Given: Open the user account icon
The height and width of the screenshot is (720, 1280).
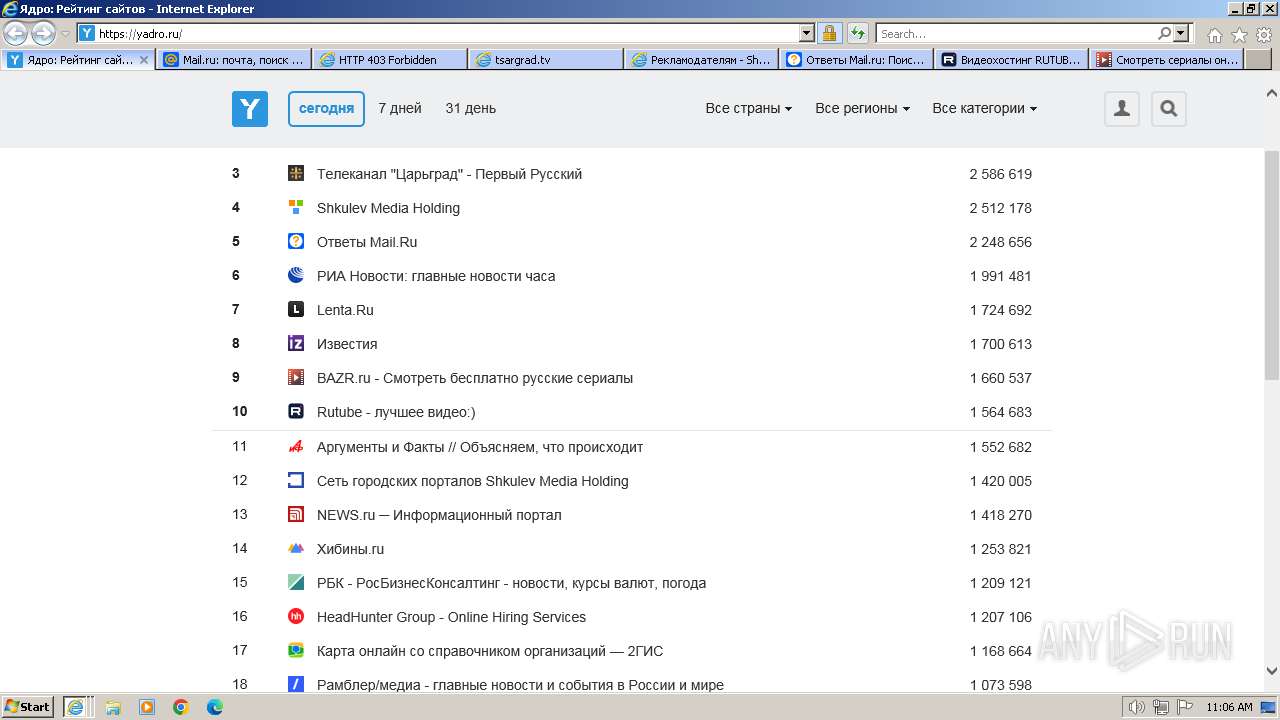Looking at the screenshot, I should click(x=1122, y=108).
